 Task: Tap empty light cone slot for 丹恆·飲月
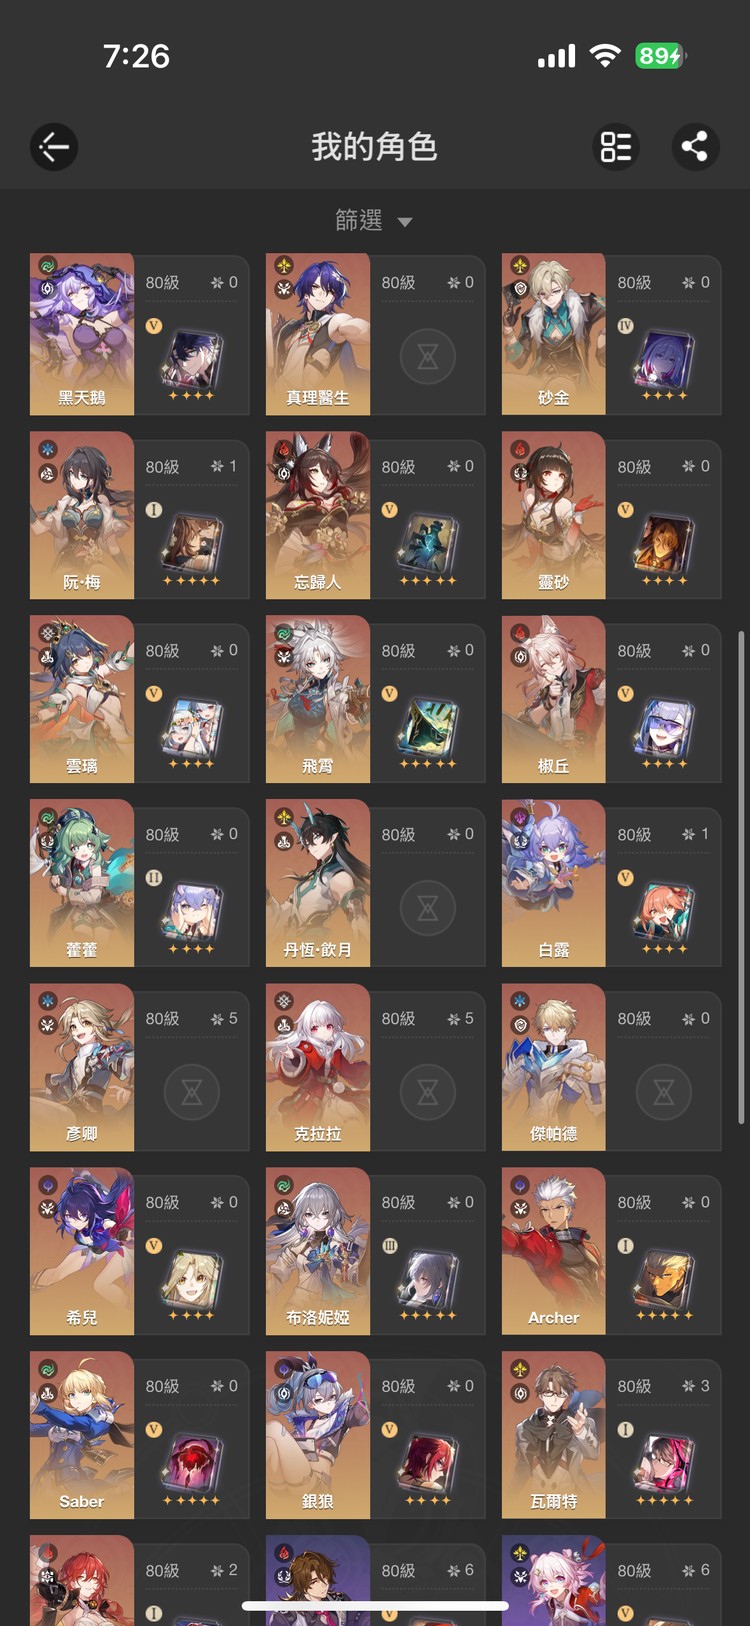point(428,908)
